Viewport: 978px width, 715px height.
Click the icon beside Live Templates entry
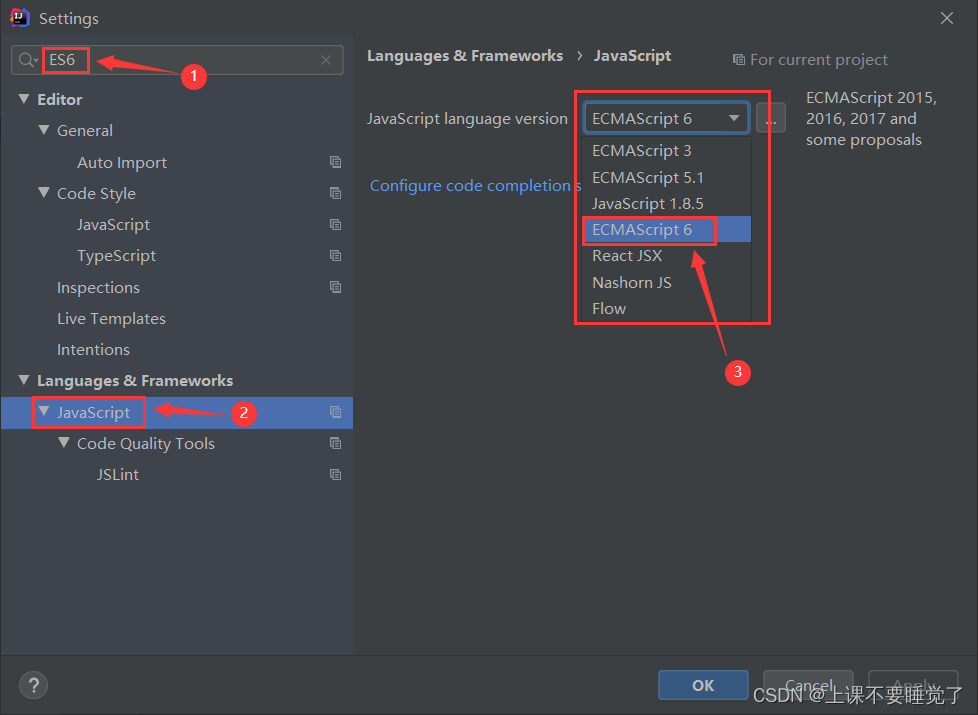pos(335,318)
